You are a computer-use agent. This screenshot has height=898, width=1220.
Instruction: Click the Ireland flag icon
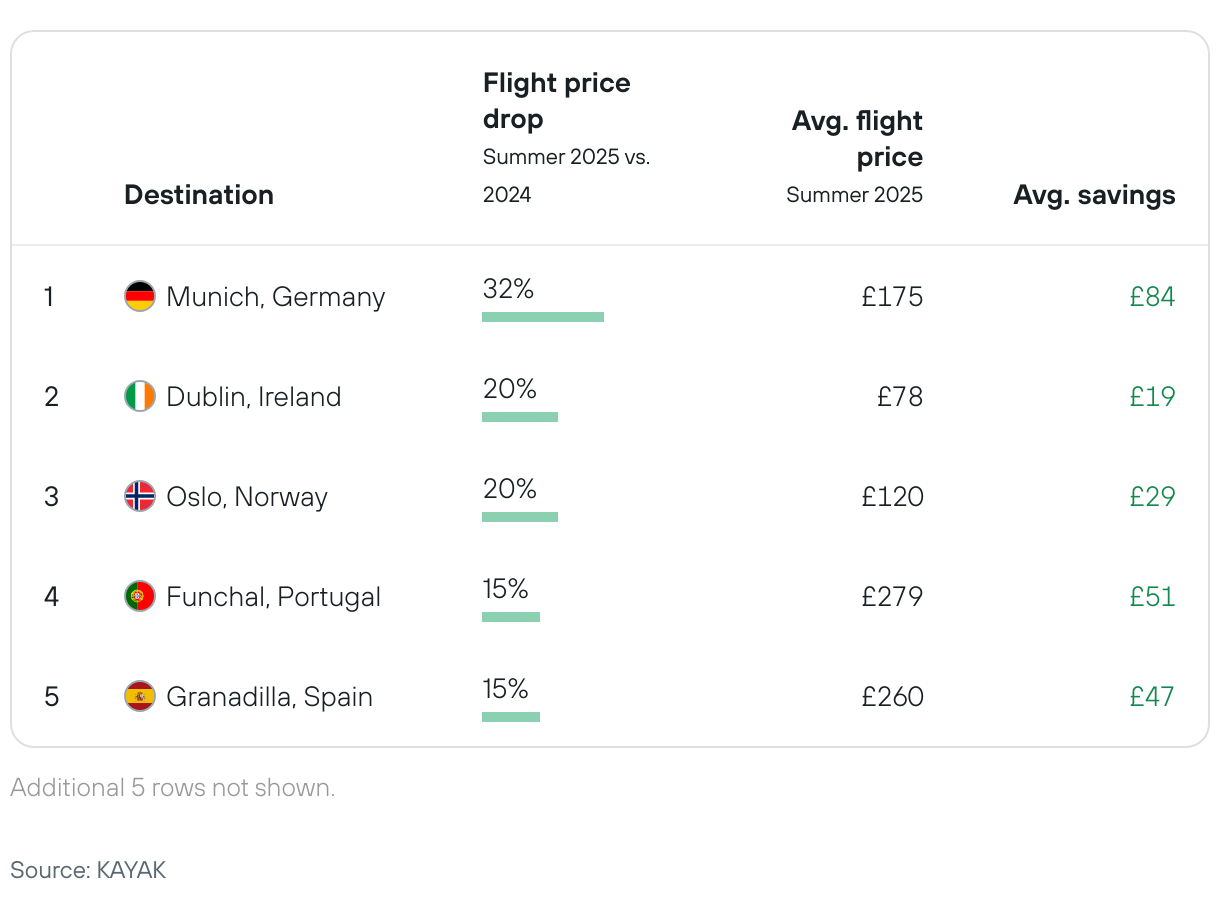(x=139, y=397)
